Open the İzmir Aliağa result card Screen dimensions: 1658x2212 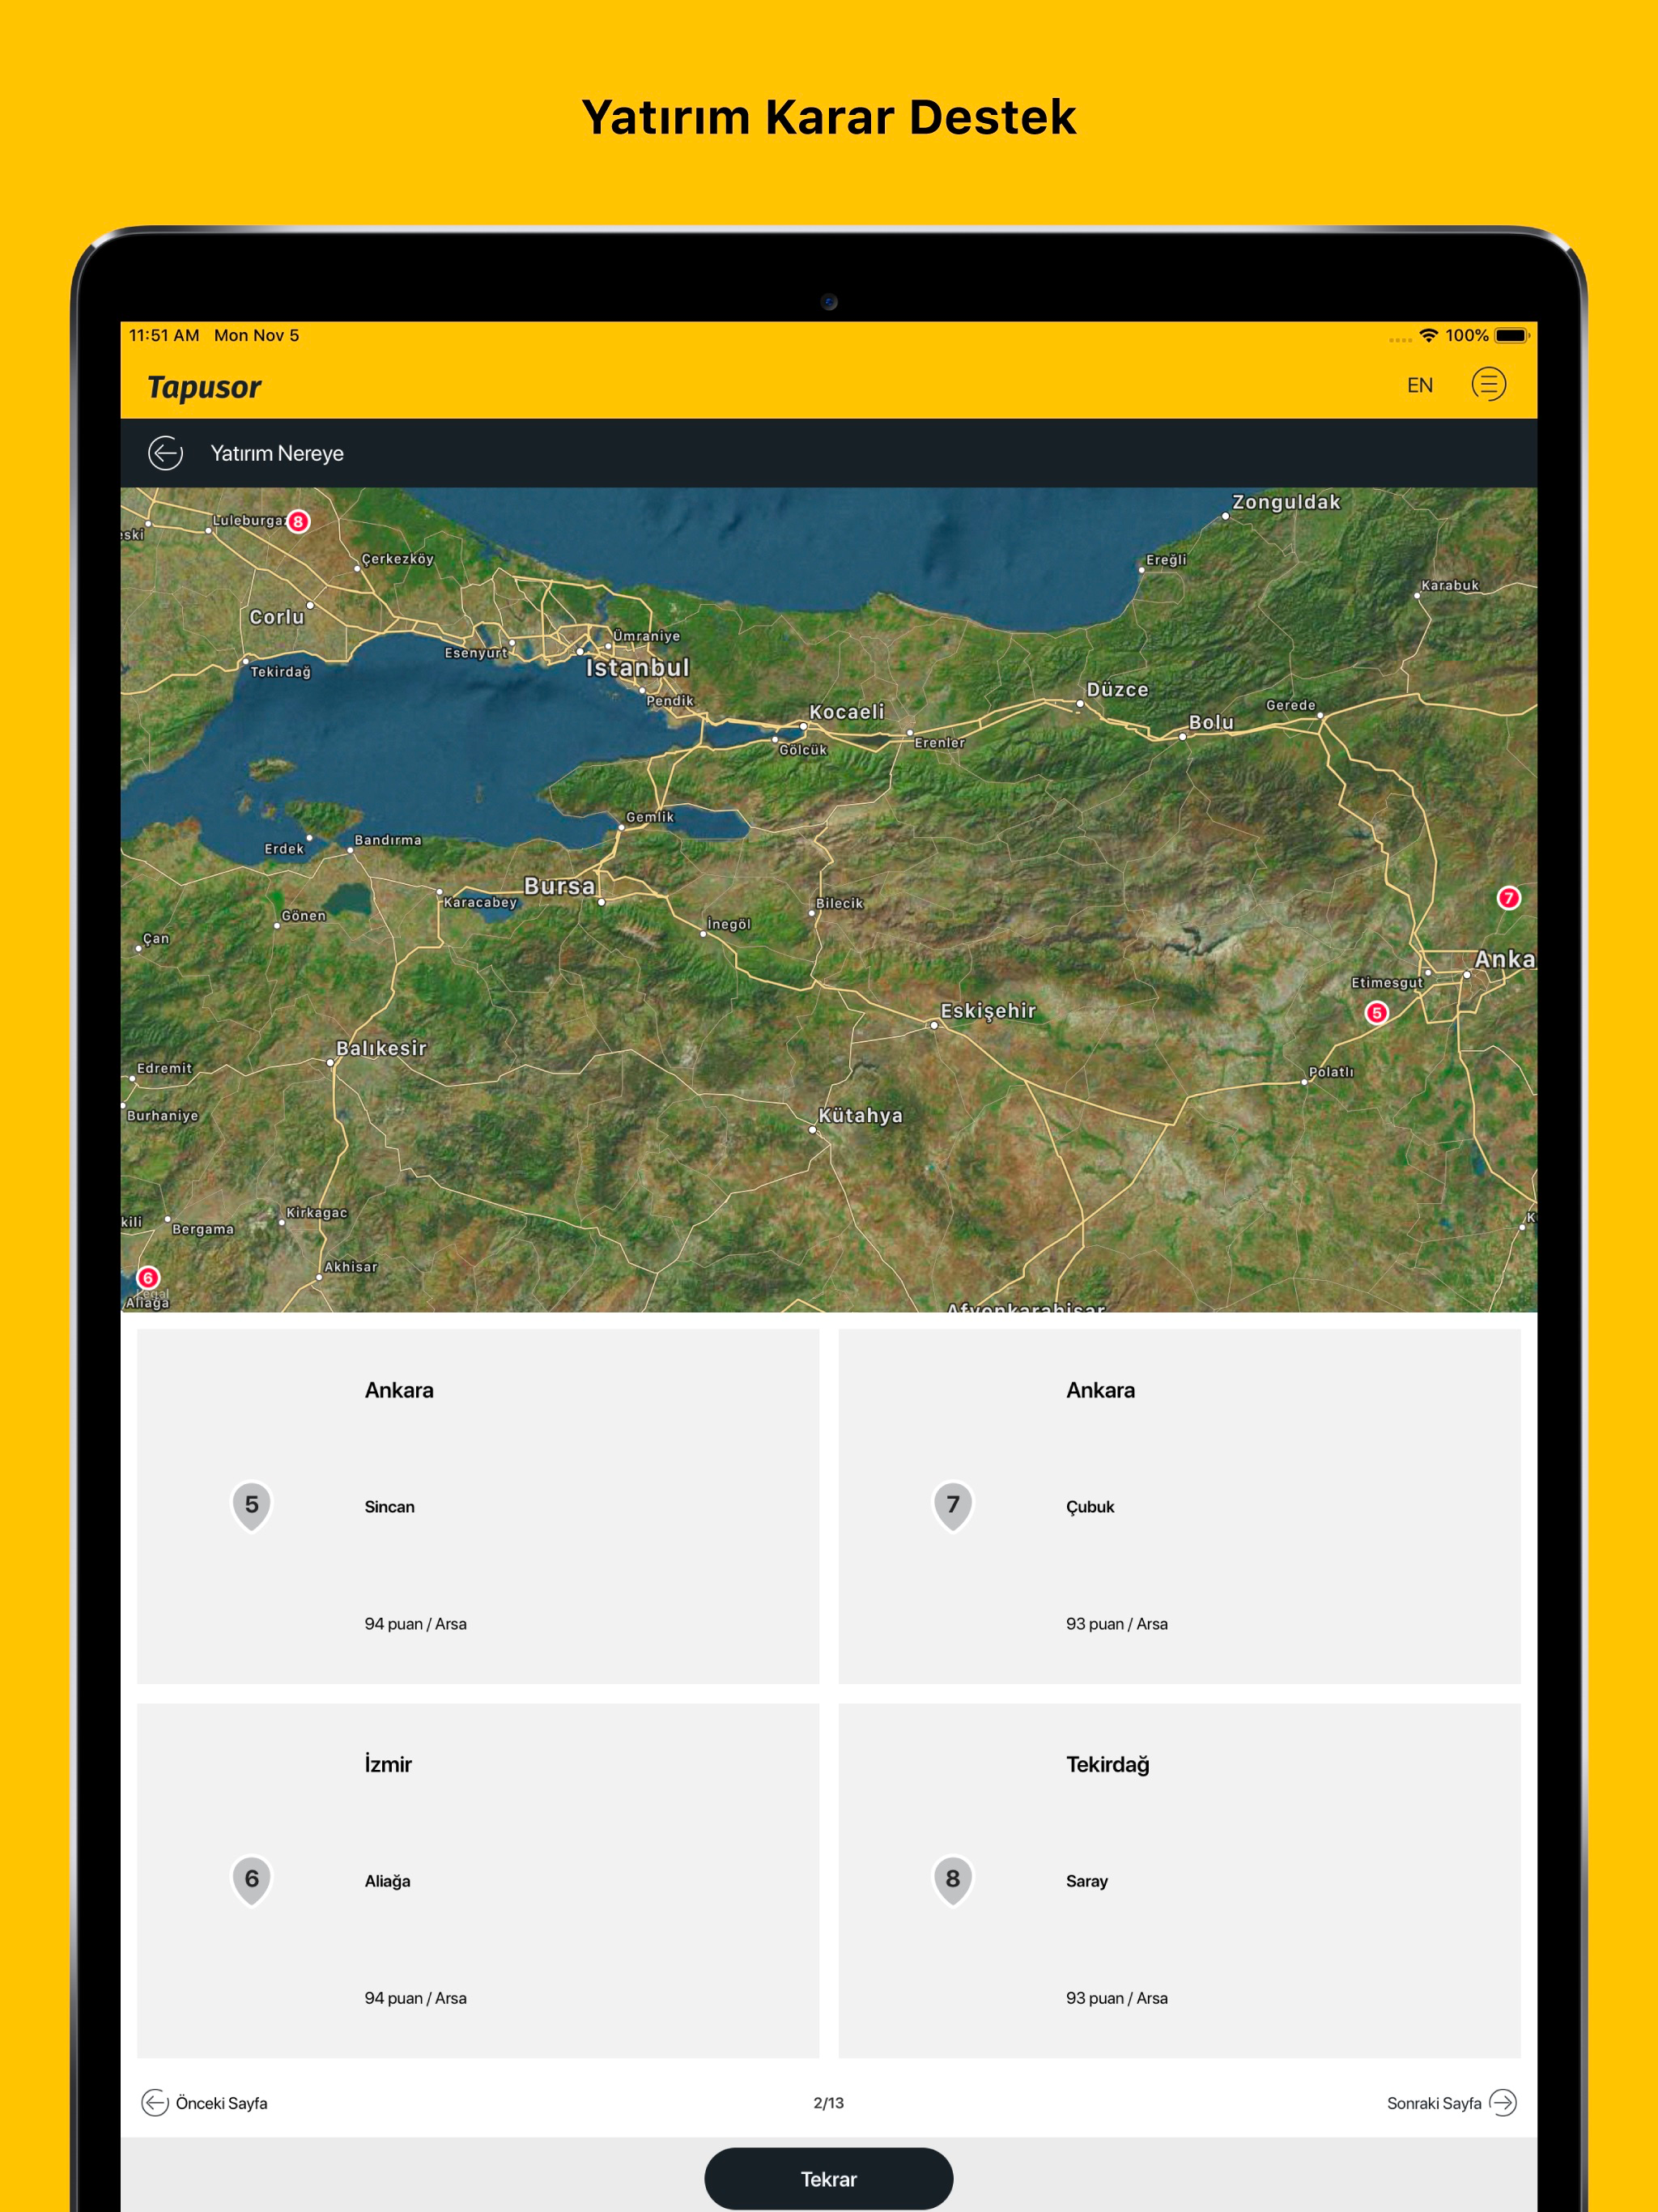tap(478, 1879)
